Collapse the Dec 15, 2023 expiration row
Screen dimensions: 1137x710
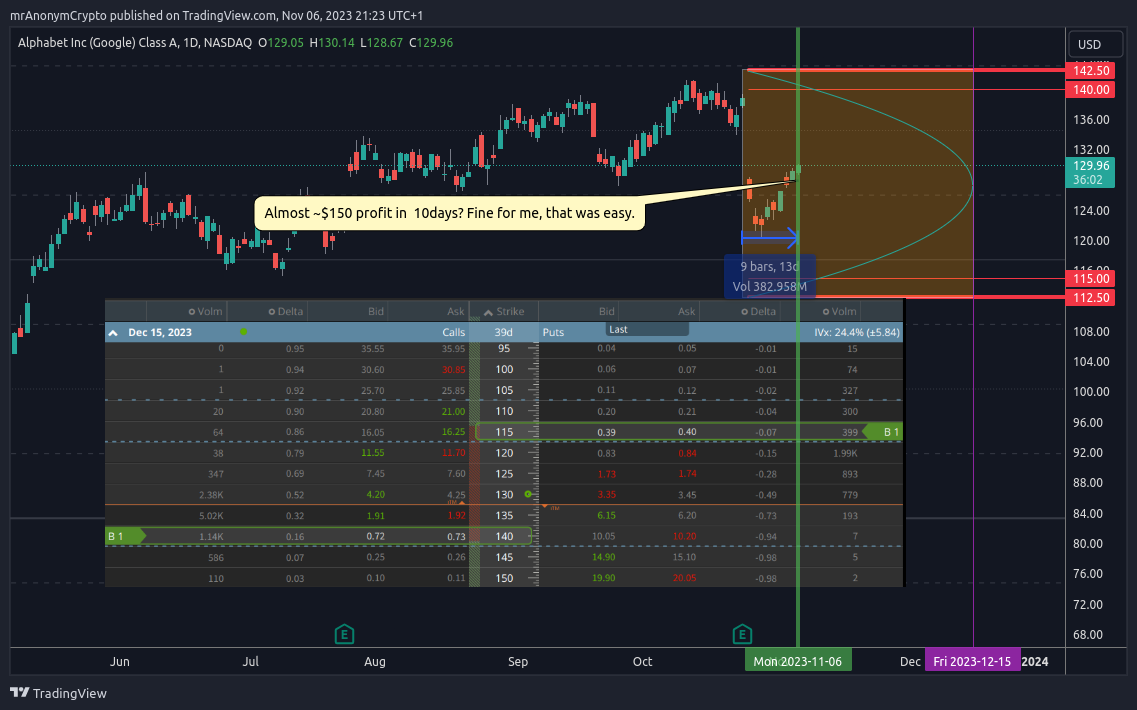tap(113, 333)
